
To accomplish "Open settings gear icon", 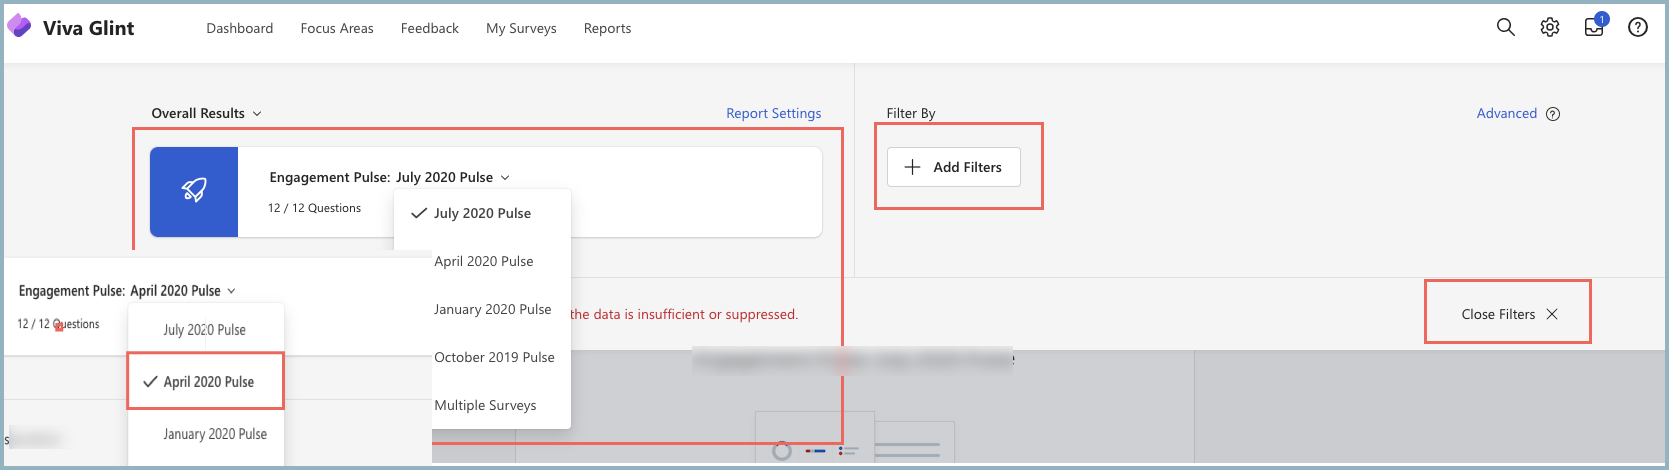I will coord(1550,27).
